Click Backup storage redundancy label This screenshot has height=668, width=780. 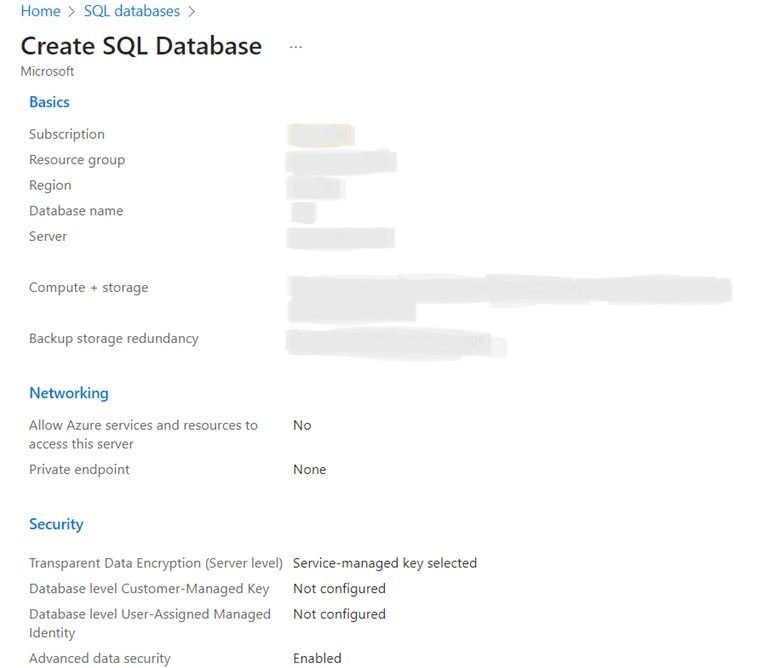click(x=113, y=338)
